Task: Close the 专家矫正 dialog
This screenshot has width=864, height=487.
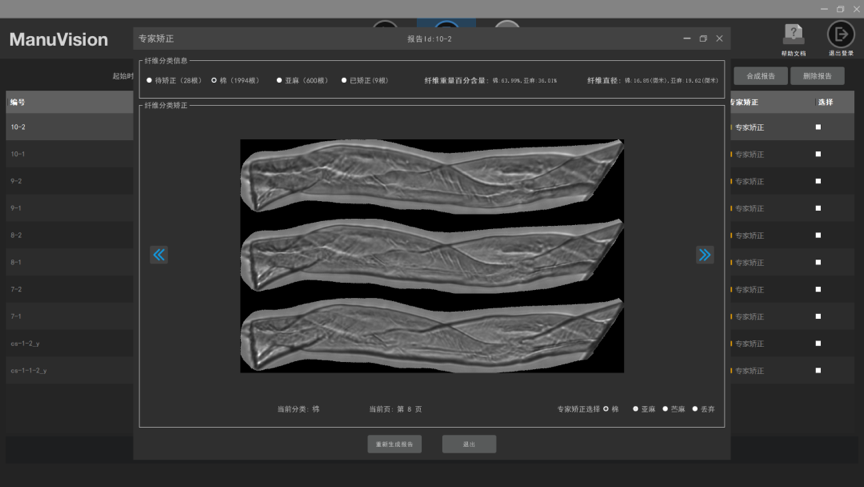Action: (720, 39)
